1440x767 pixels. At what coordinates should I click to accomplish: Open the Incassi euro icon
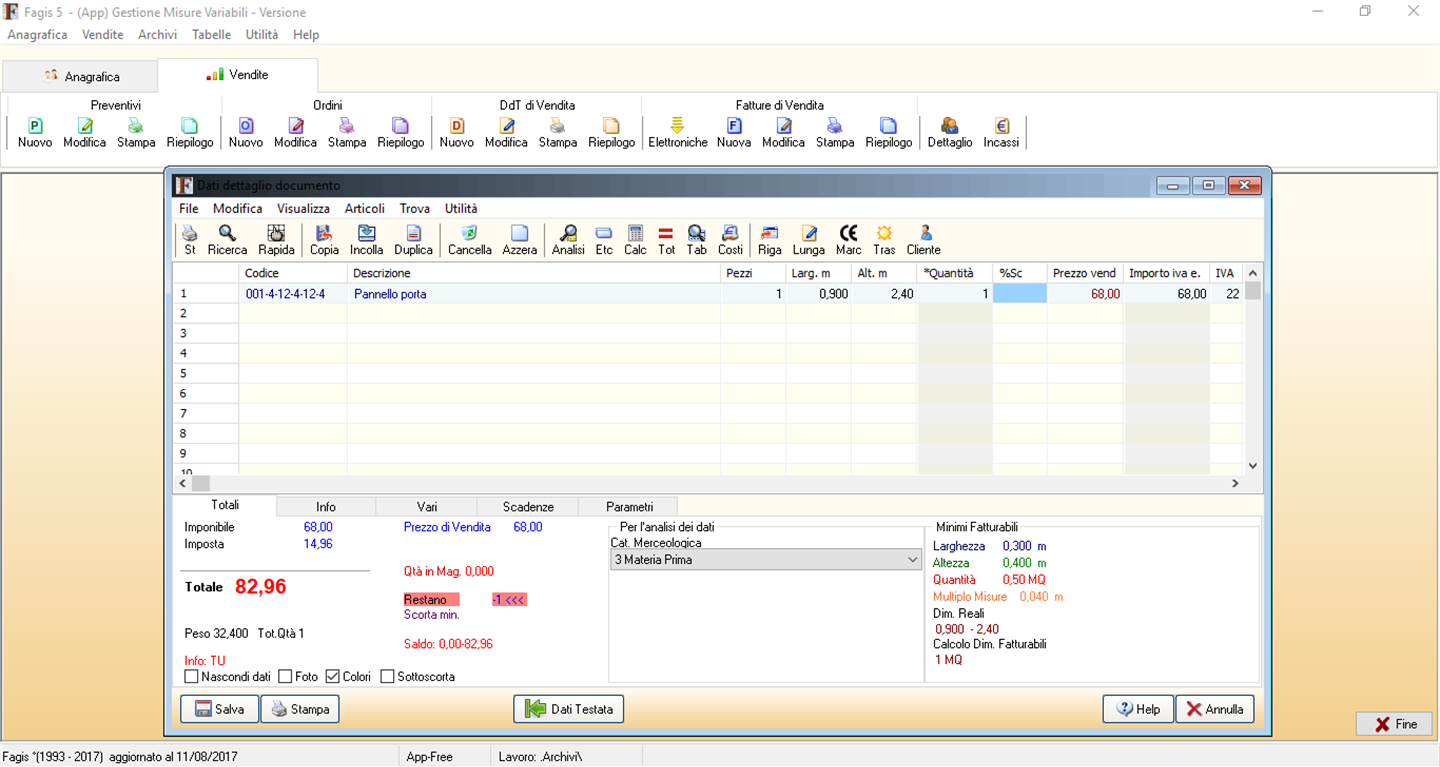1001,133
